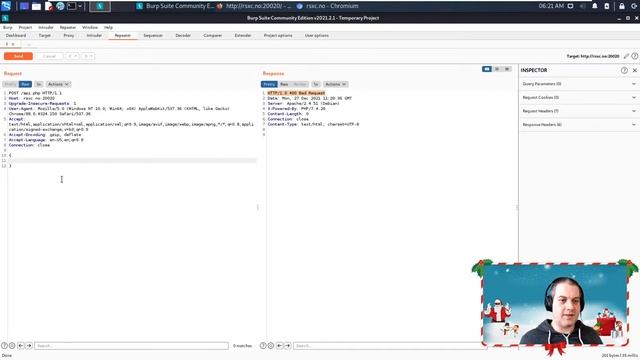Switch to the Target tab

44,36
